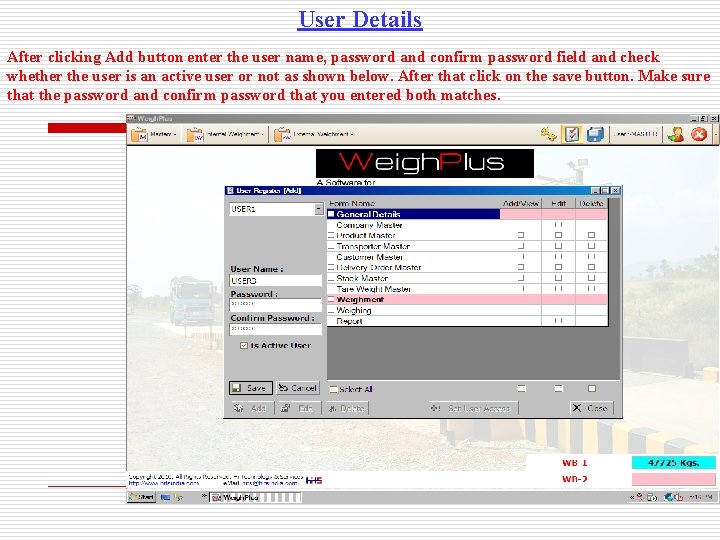Click the user login icon in toolbar
The image size is (720, 540).
click(675, 135)
